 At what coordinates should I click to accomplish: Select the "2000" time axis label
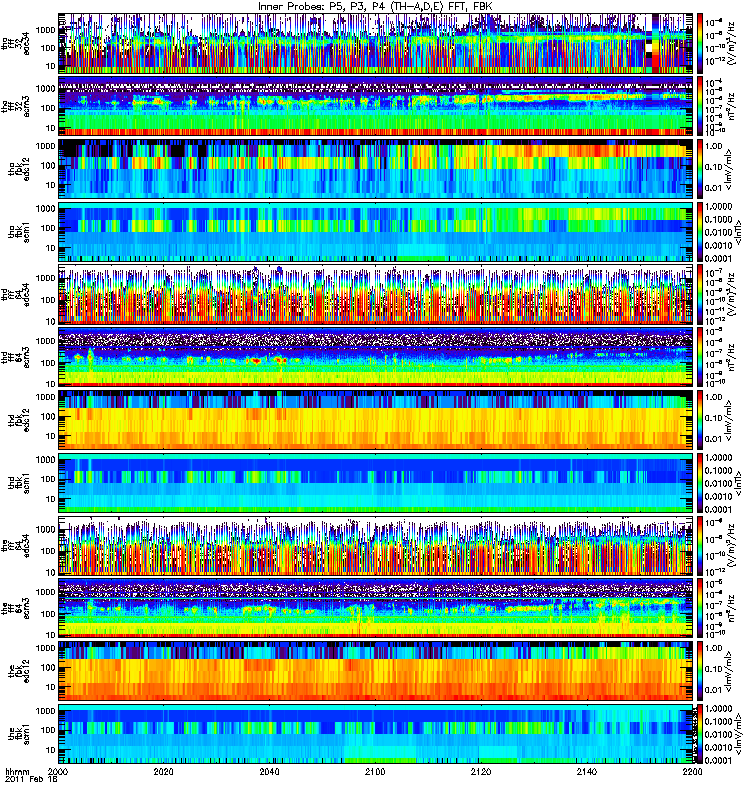[58, 772]
